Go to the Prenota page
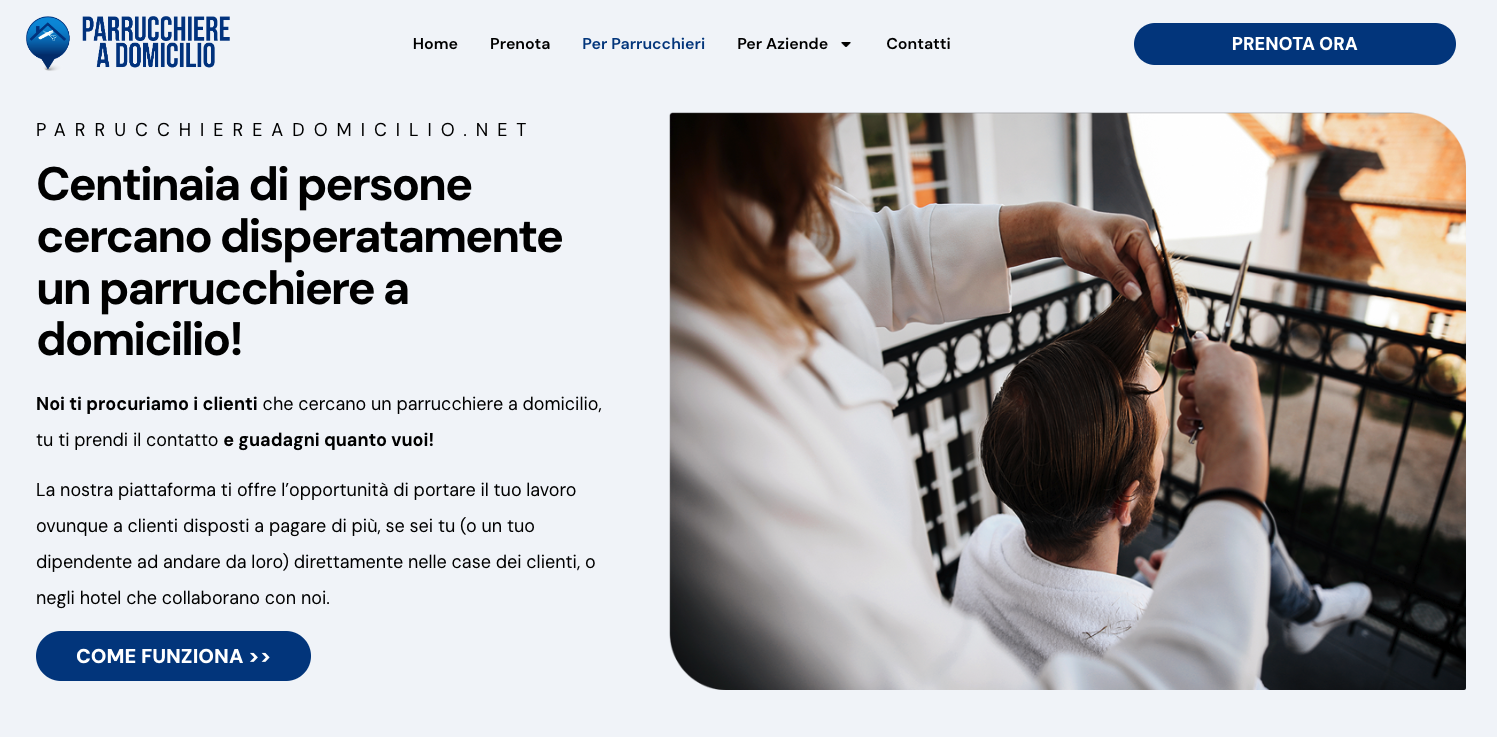 [x=520, y=44]
